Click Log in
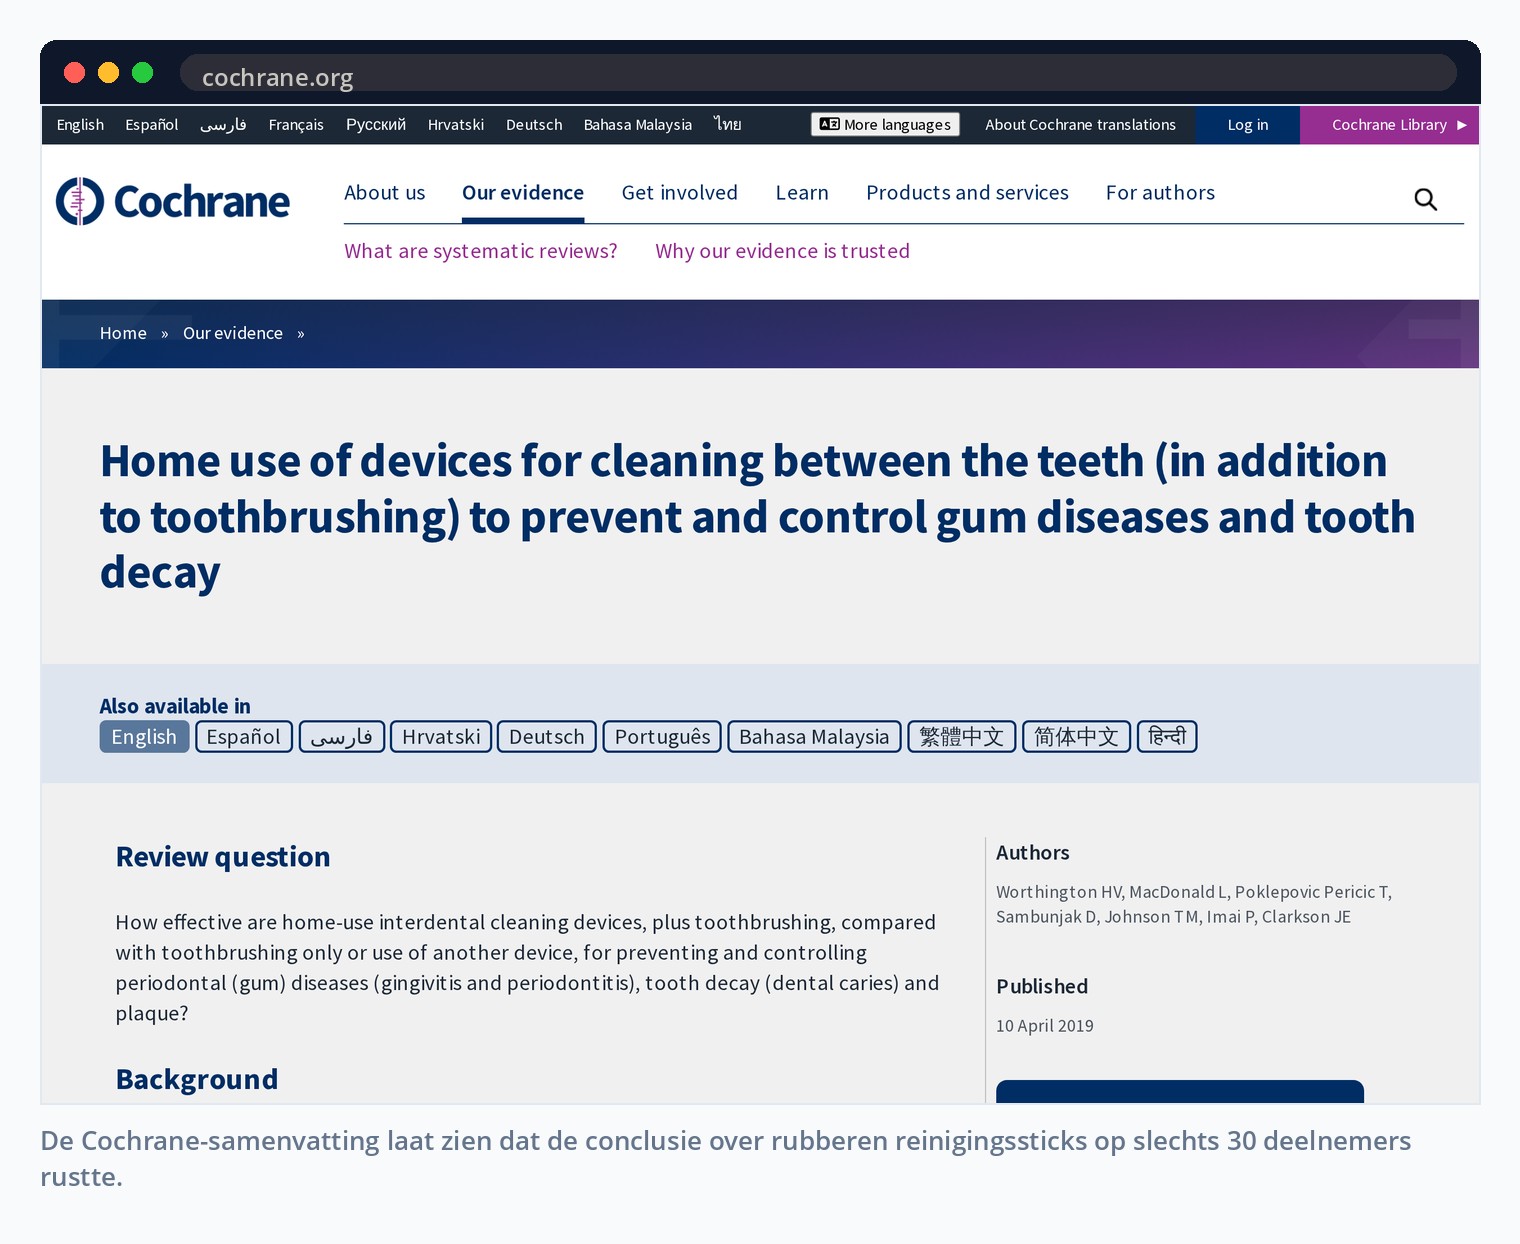1520x1244 pixels. tap(1248, 125)
